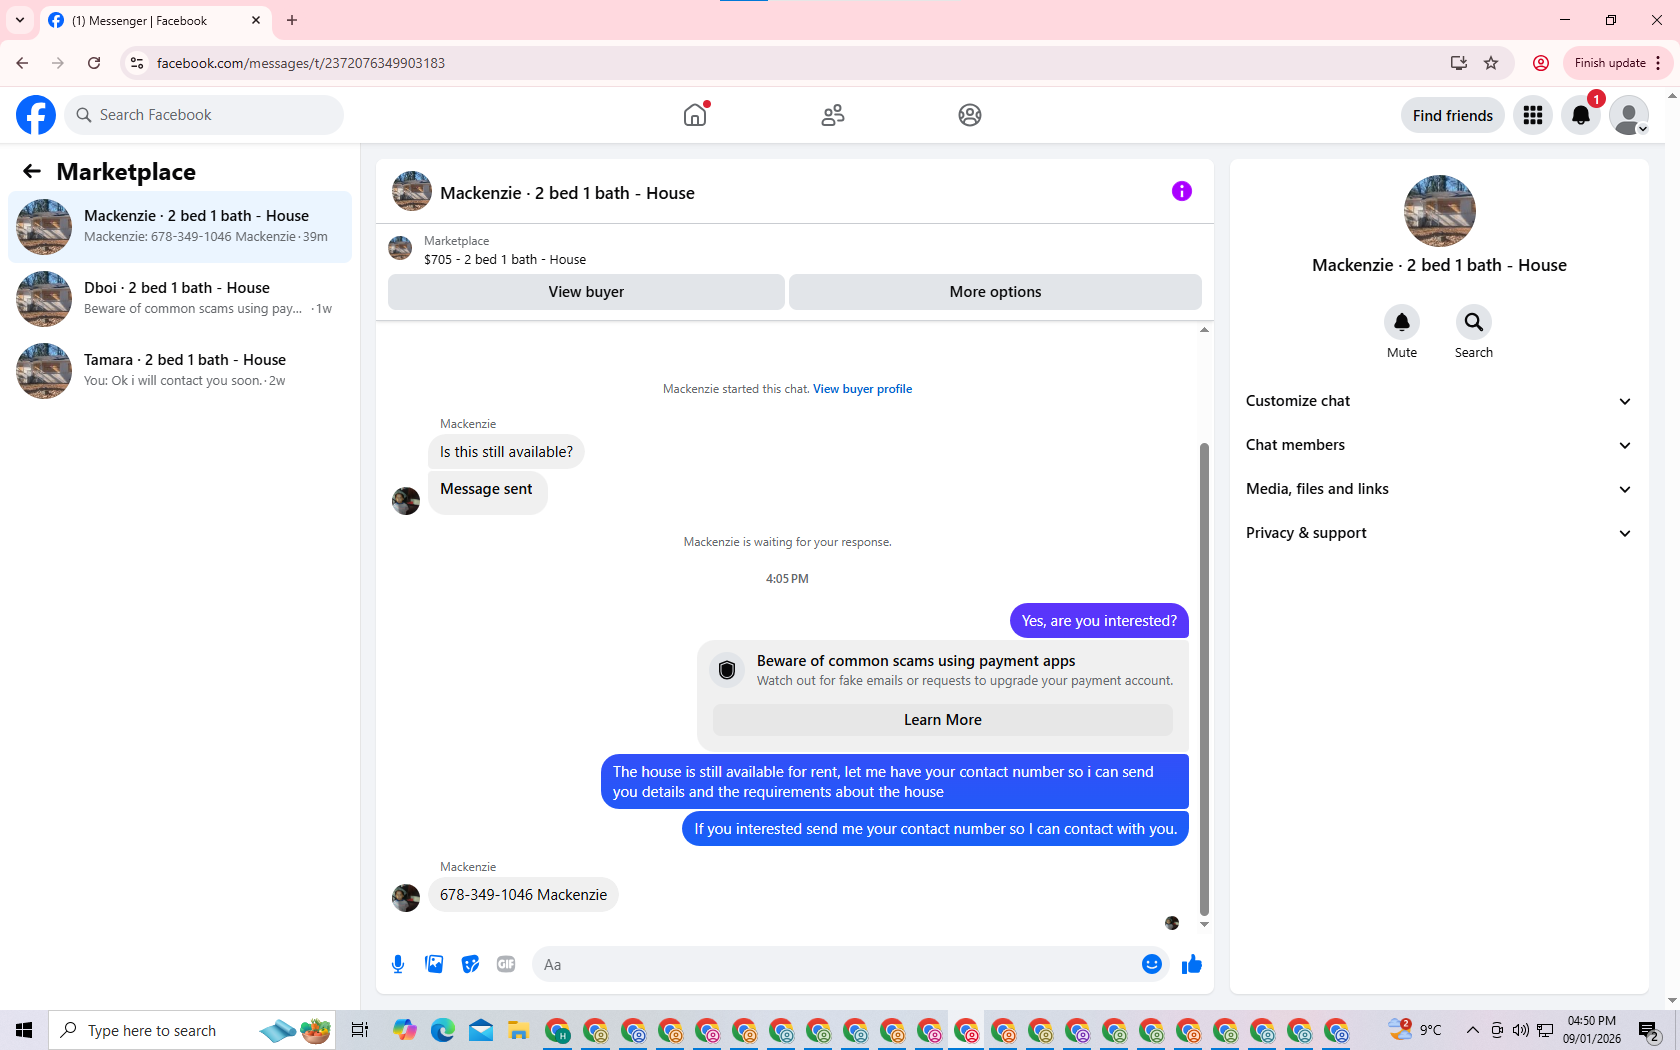Click the More options button
Screen dimensions: 1680x1050
pos(995,292)
